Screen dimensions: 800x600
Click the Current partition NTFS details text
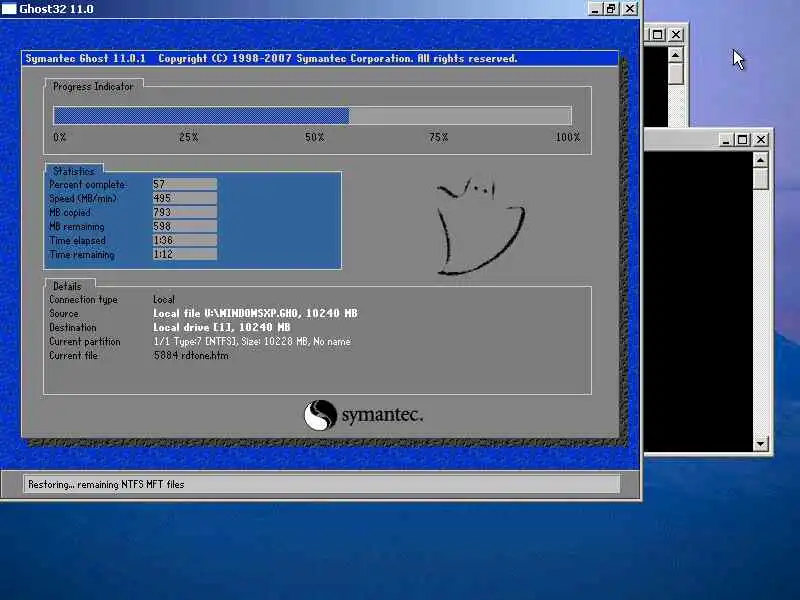(252, 341)
